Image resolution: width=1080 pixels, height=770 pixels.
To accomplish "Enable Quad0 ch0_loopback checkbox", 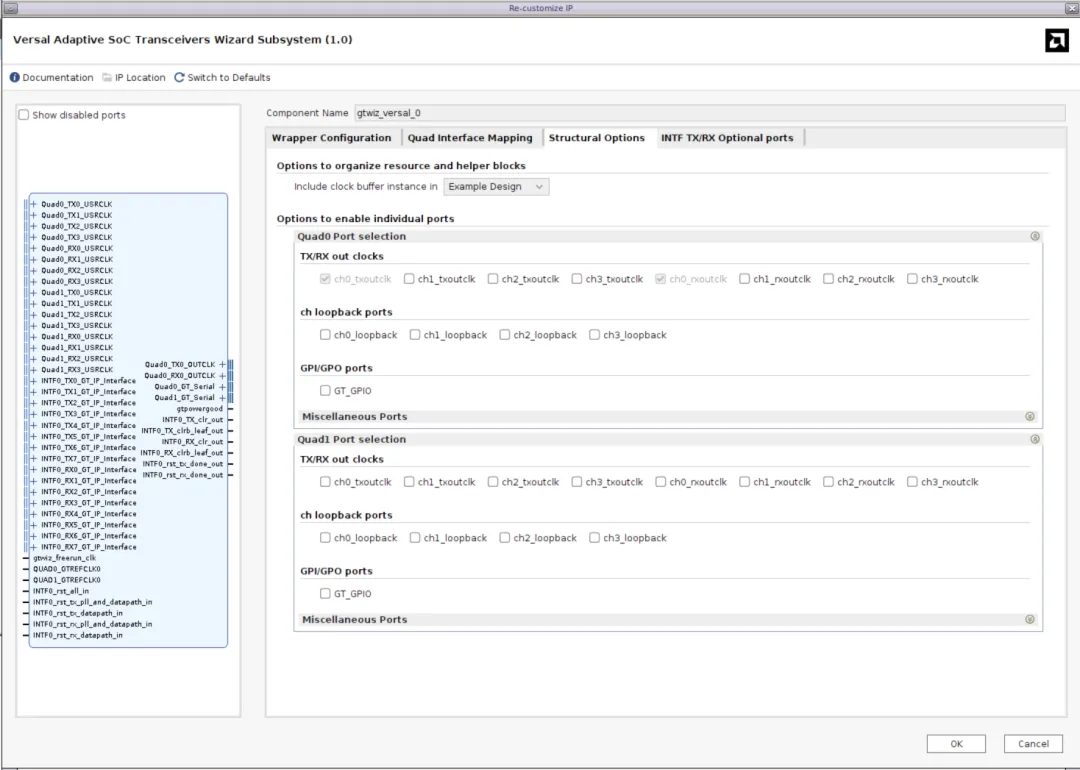I will pos(325,335).
